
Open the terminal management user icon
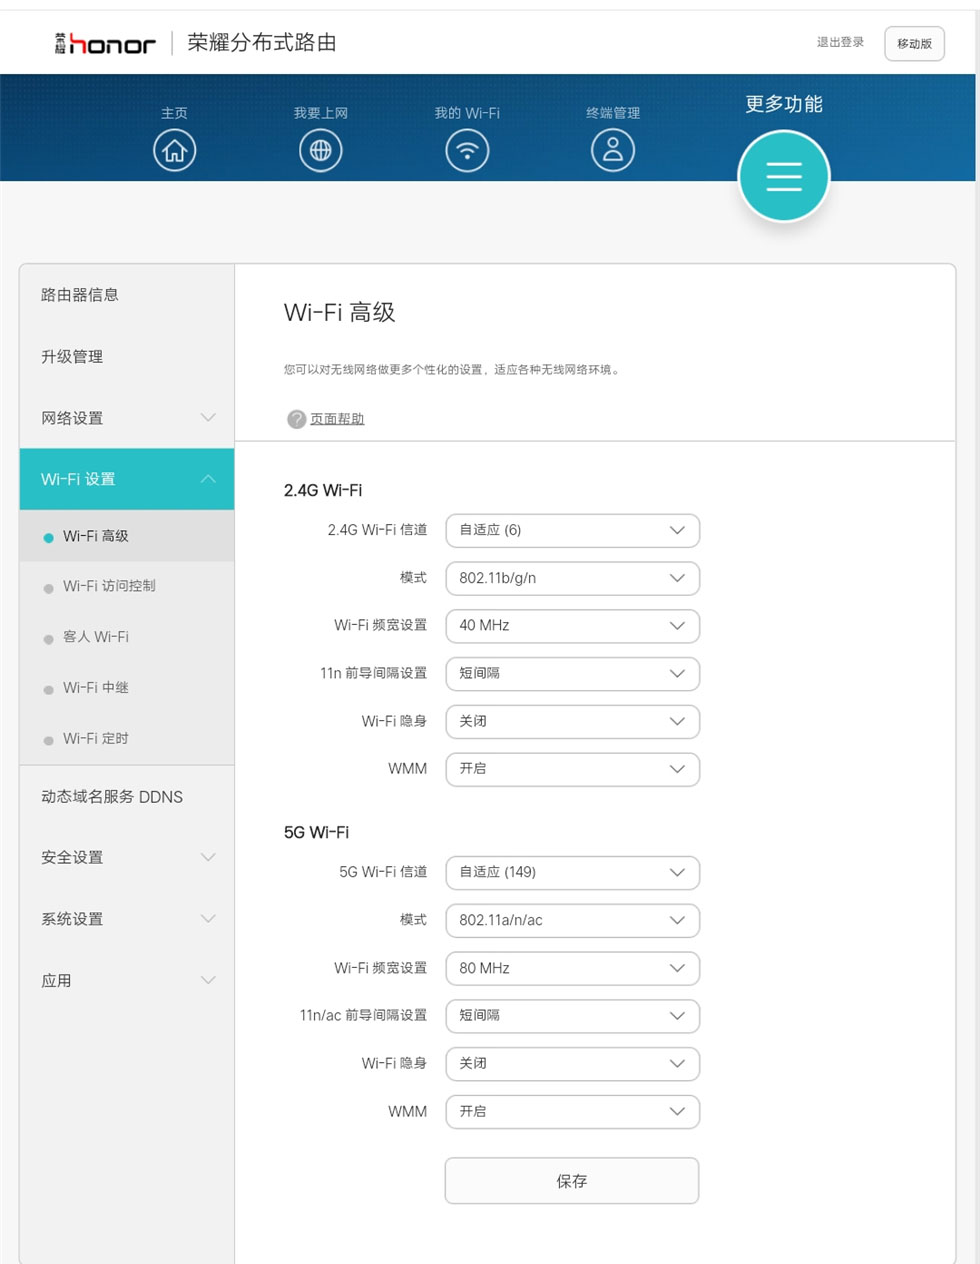pyautogui.click(x=613, y=151)
